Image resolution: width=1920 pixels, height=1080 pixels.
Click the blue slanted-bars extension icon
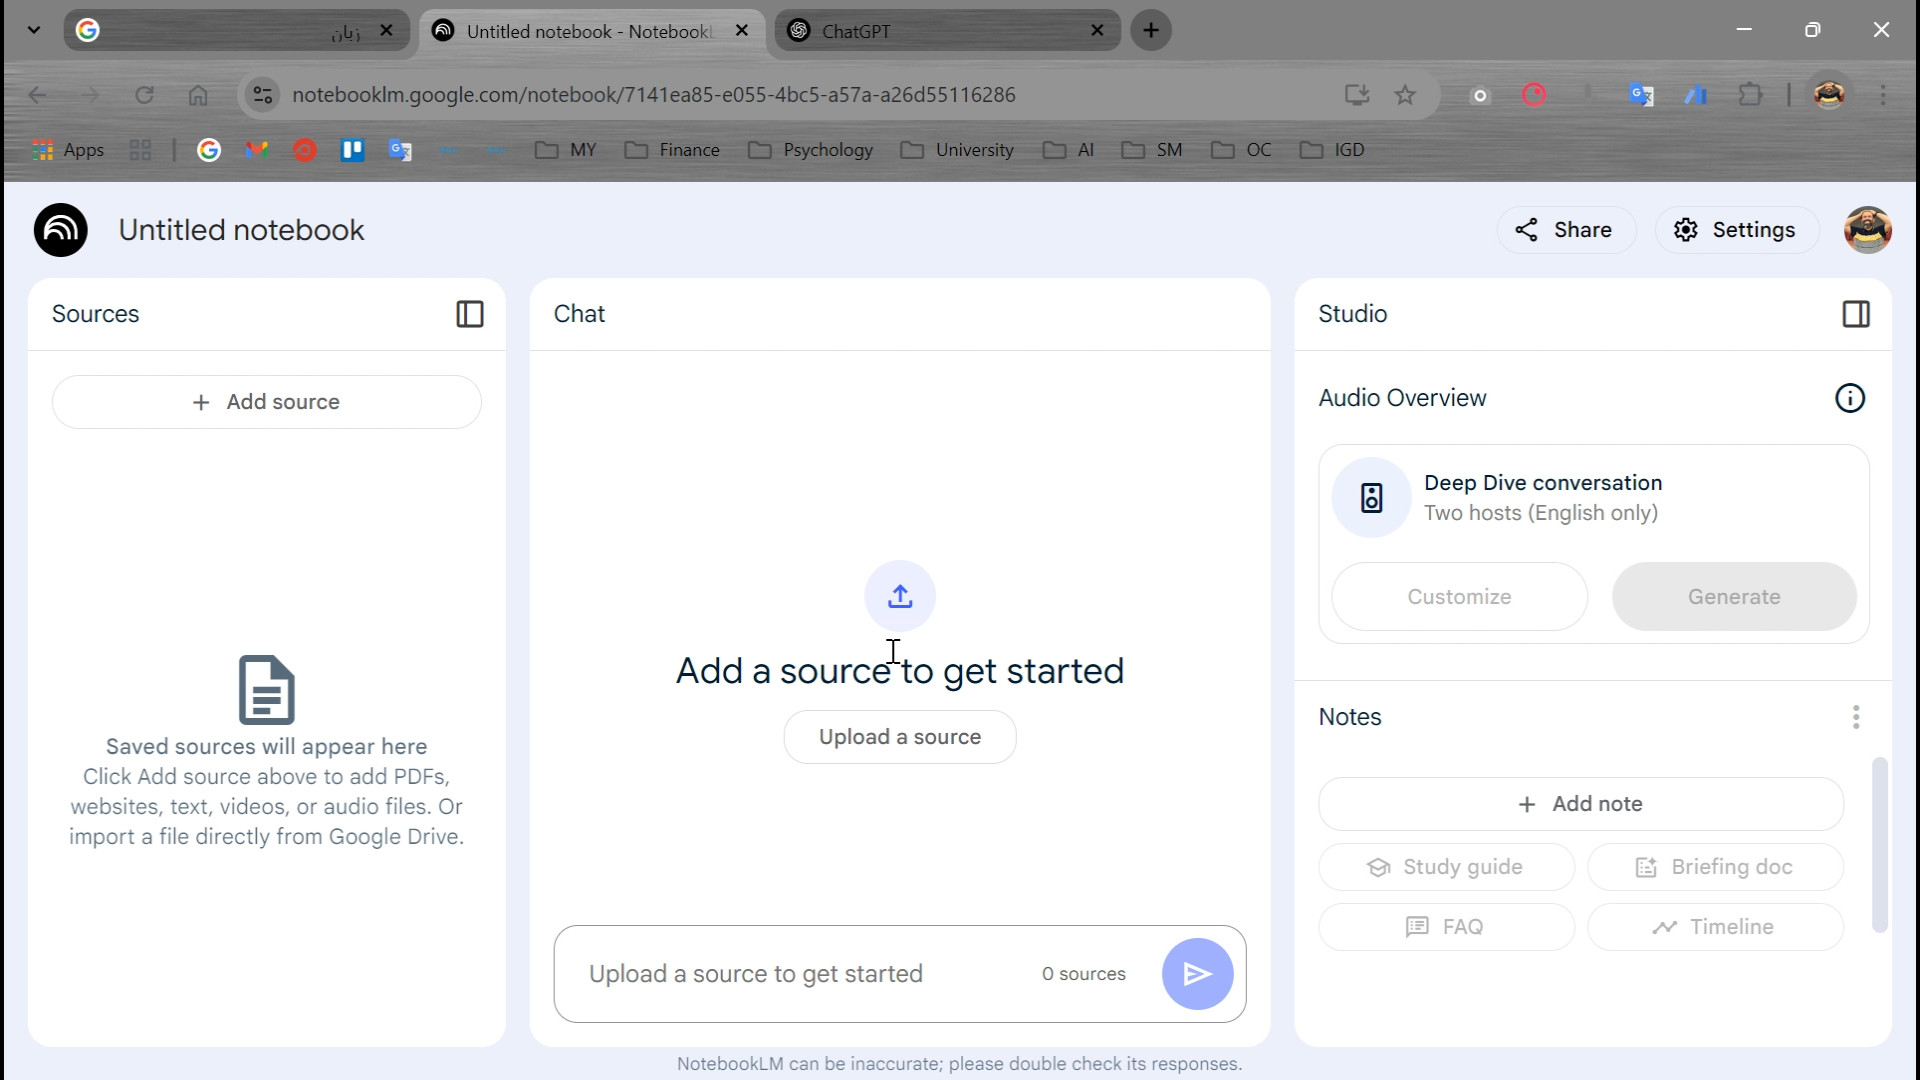[1695, 95]
